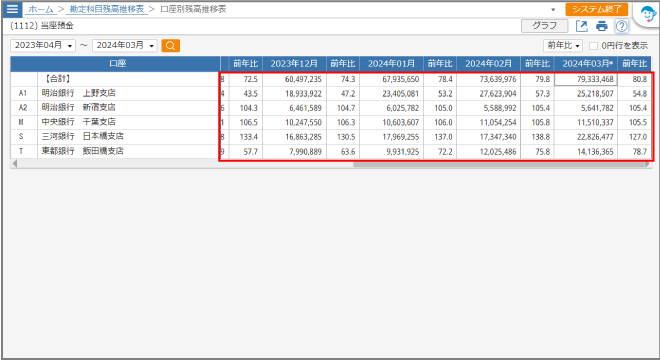This screenshot has height=360, width=660.
Task: Click cell value 17,969,255
Action: pyautogui.click(x=391, y=137)
